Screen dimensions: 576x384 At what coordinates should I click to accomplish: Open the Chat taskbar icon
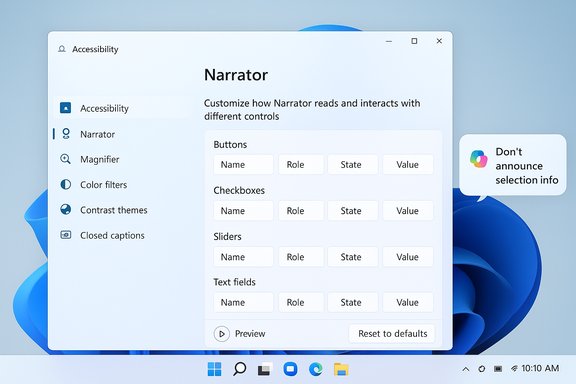290,369
